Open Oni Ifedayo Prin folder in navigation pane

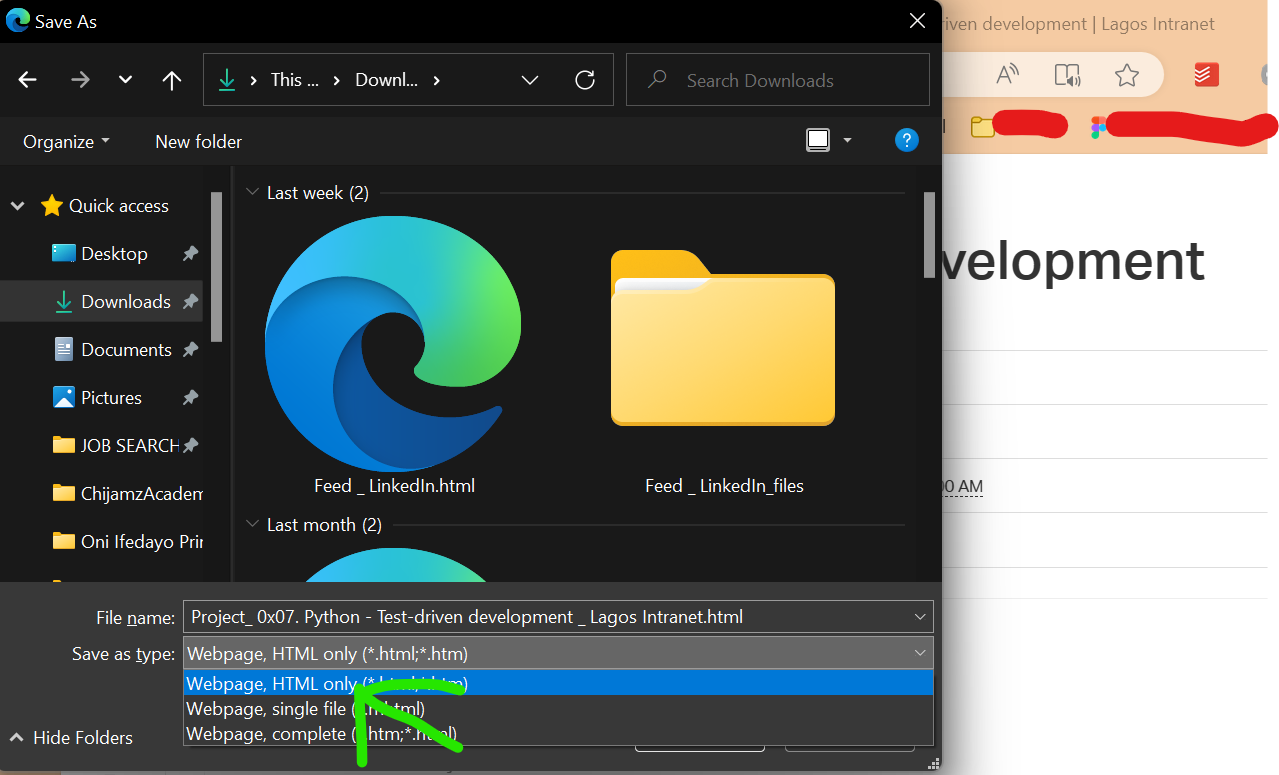pos(128,541)
